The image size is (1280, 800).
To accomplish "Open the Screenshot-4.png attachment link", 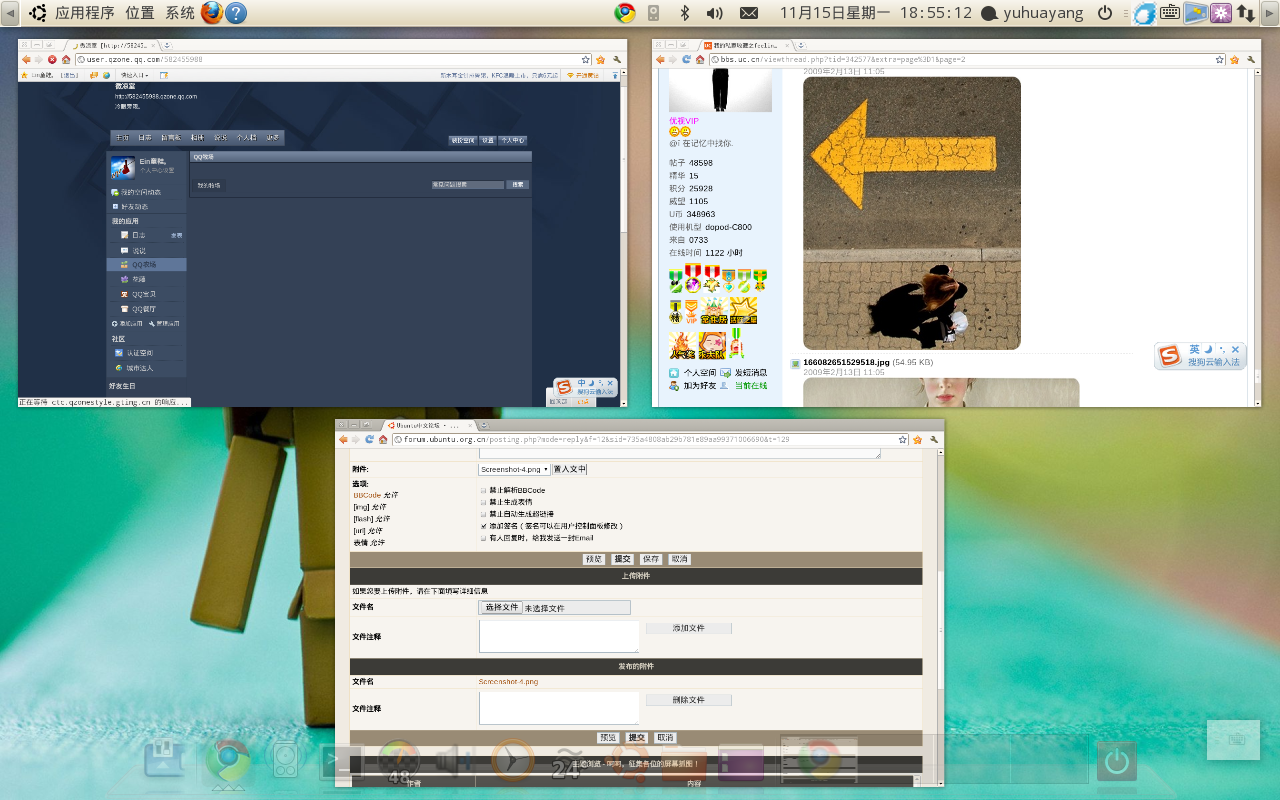I will pyautogui.click(x=508, y=682).
